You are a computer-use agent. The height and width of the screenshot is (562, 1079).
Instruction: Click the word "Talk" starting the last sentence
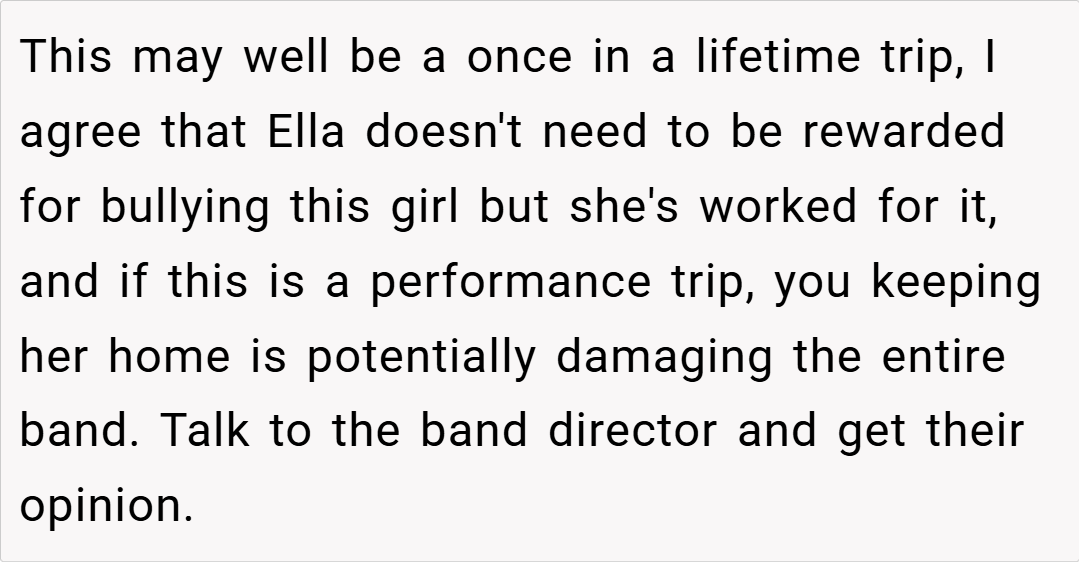(200, 431)
